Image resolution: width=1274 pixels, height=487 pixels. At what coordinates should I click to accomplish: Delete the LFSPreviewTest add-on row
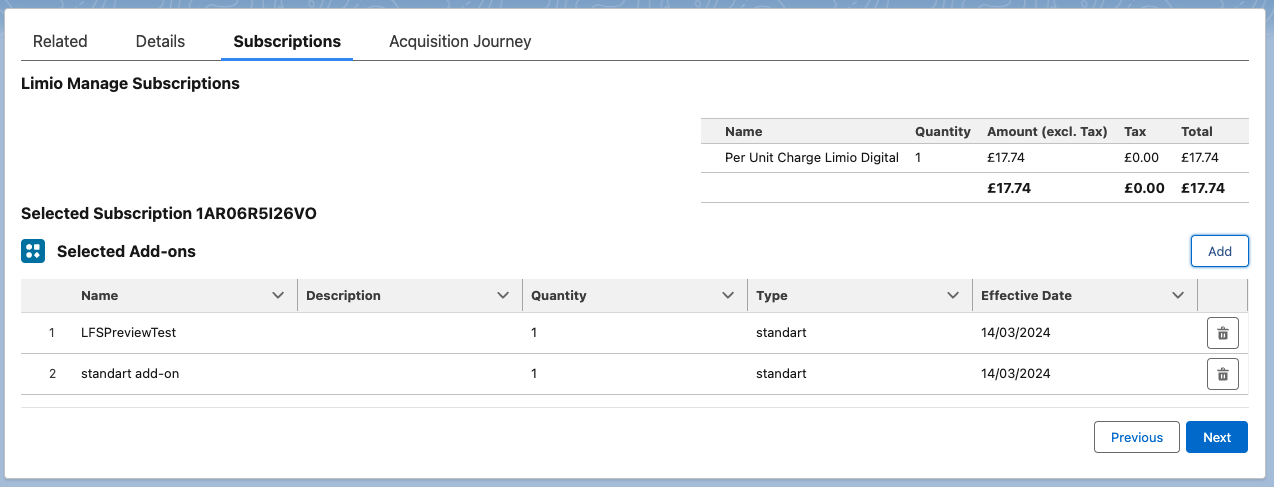tap(1222, 333)
